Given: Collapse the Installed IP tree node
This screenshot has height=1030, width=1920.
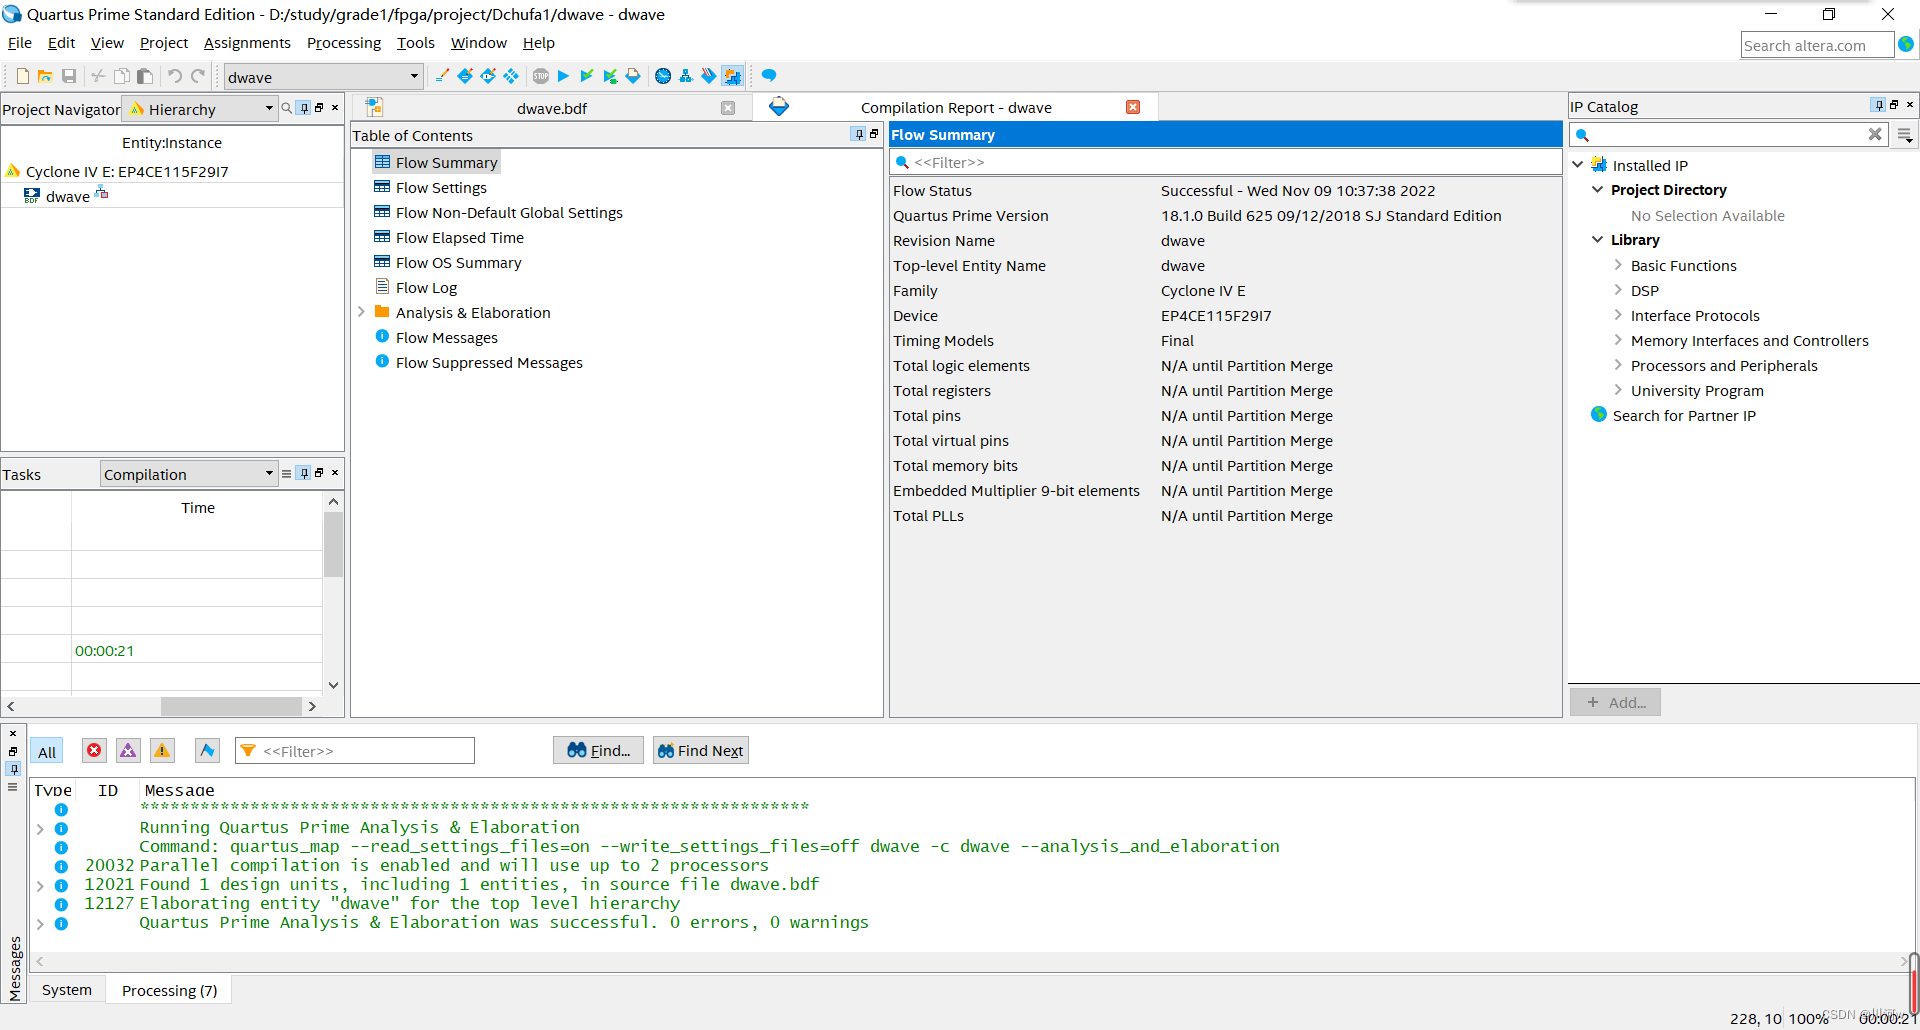Looking at the screenshot, I should (1578, 165).
